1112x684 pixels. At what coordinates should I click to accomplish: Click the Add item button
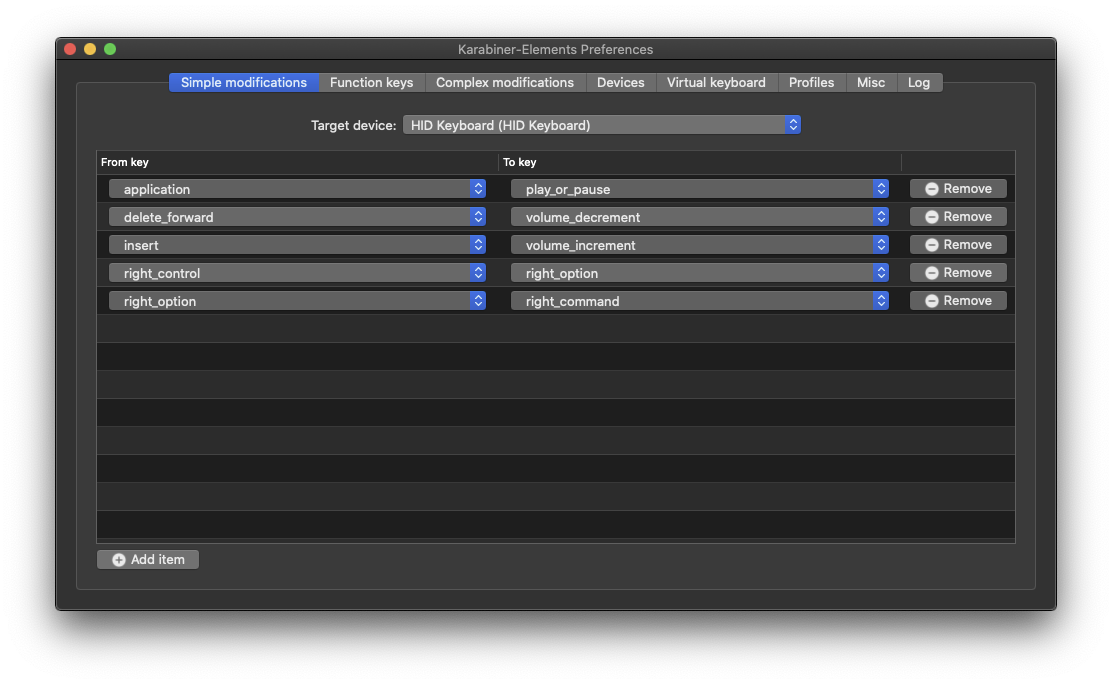[x=148, y=560]
